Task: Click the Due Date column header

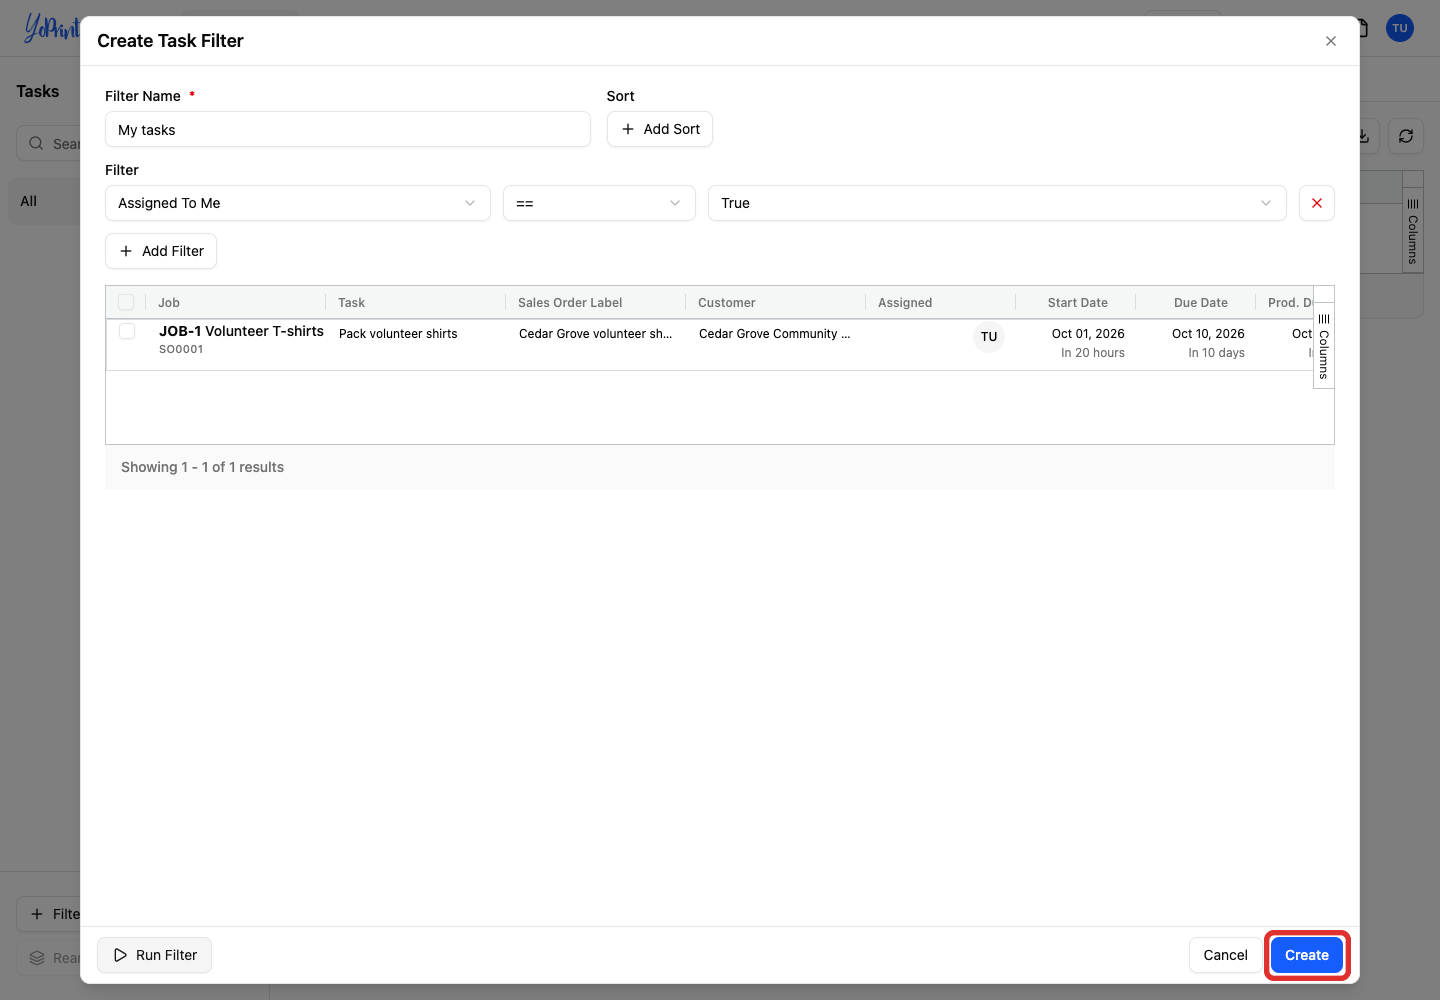Action: click(x=1201, y=303)
